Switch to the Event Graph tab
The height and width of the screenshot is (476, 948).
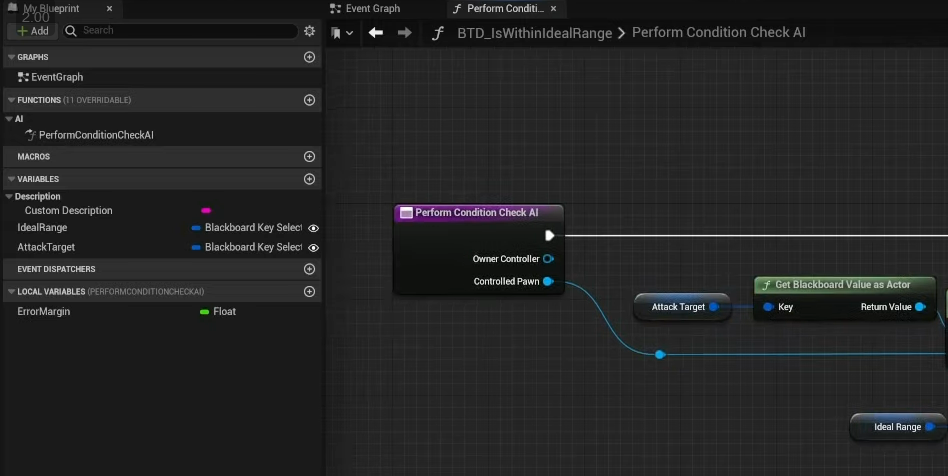pyautogui.click(x=372, y=9)
